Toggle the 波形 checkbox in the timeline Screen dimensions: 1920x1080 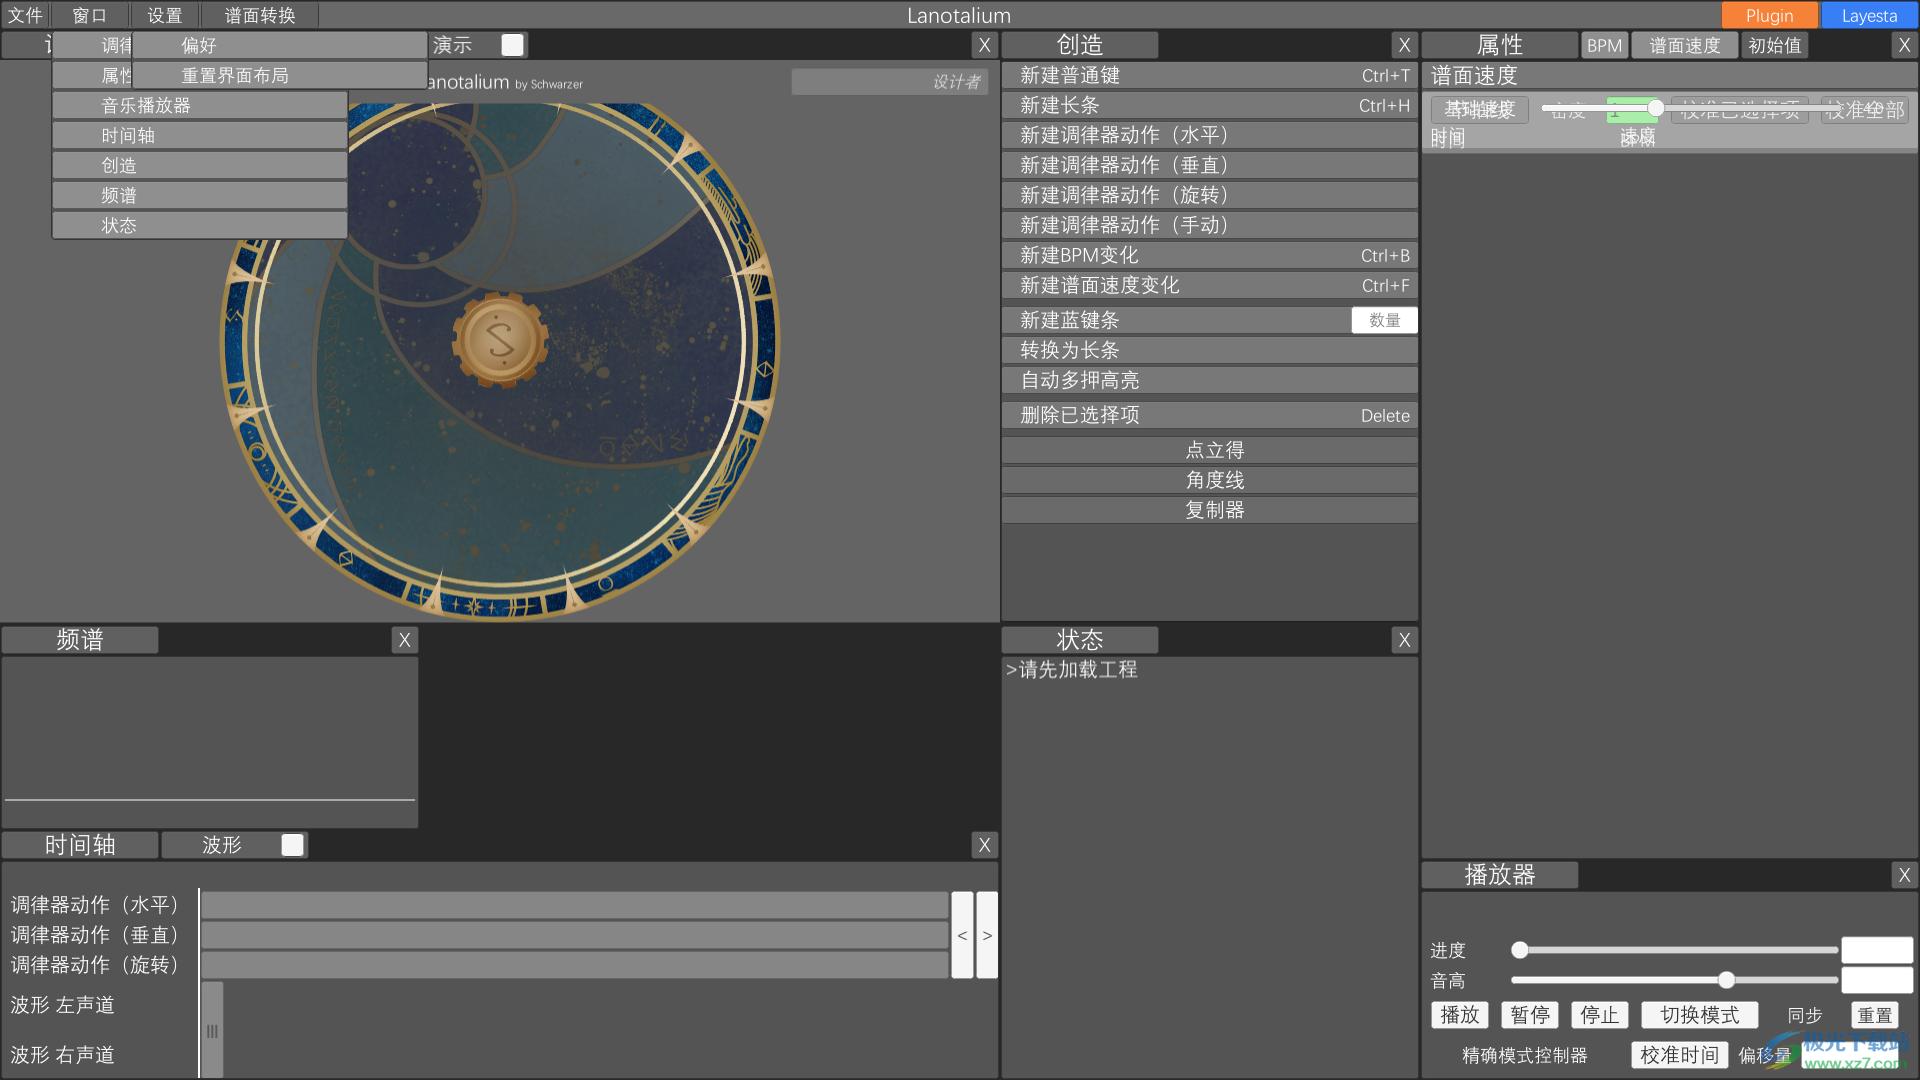(292, 845)
